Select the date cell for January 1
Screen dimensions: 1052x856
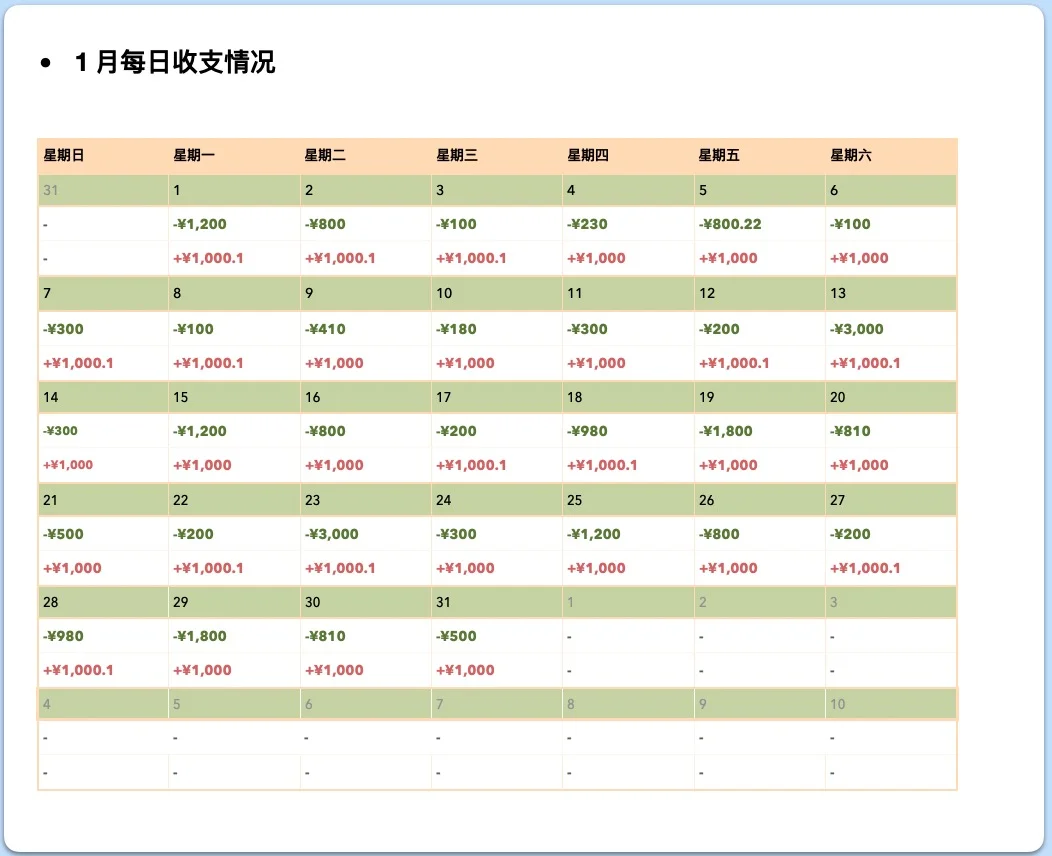tap(176, 190)
